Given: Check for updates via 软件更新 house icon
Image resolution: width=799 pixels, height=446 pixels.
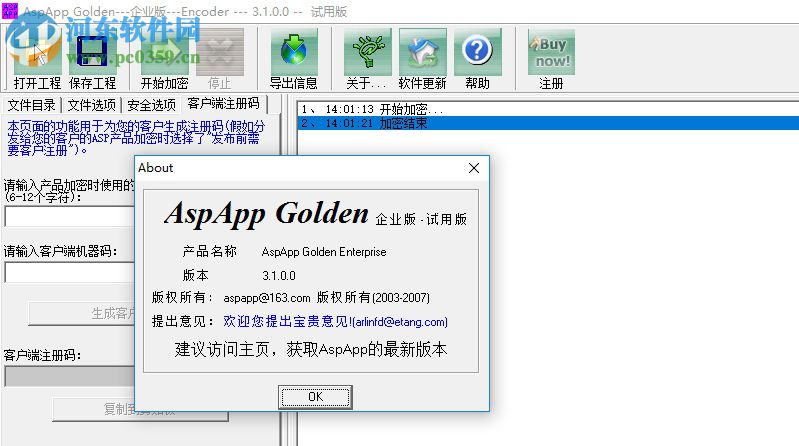Looking at the screenshot, I should click(x=422, y=53).
